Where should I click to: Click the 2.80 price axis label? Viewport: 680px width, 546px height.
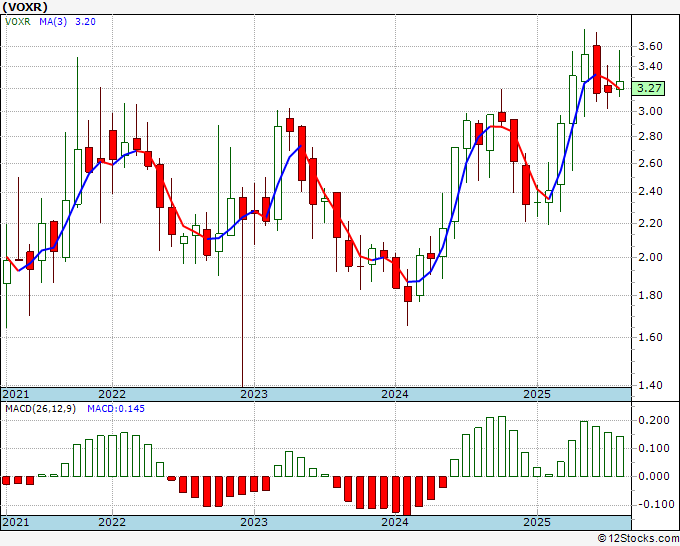650,137
